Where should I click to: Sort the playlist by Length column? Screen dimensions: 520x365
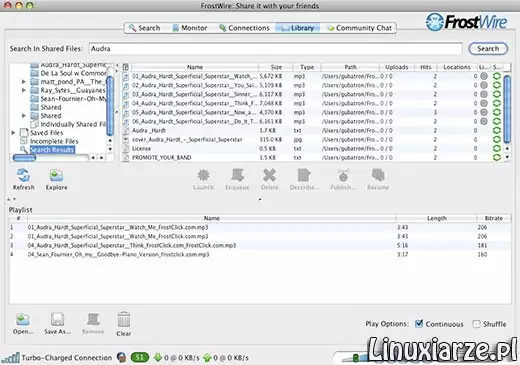[437, 218]
